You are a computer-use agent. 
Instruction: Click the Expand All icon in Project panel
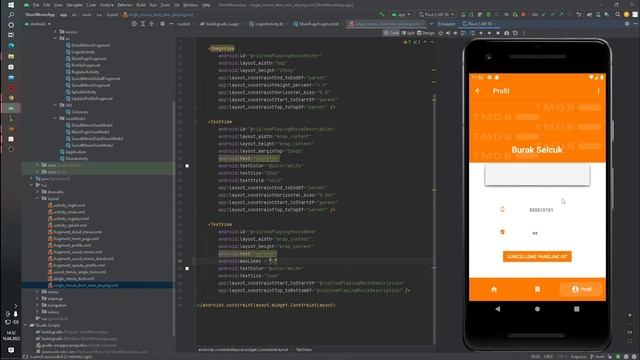tap(143, 24)
